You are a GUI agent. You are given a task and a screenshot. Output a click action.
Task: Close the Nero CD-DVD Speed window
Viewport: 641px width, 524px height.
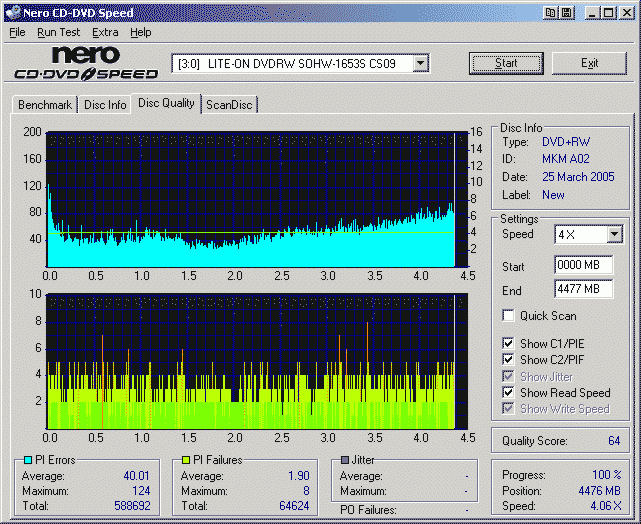(x=626, y=13)
